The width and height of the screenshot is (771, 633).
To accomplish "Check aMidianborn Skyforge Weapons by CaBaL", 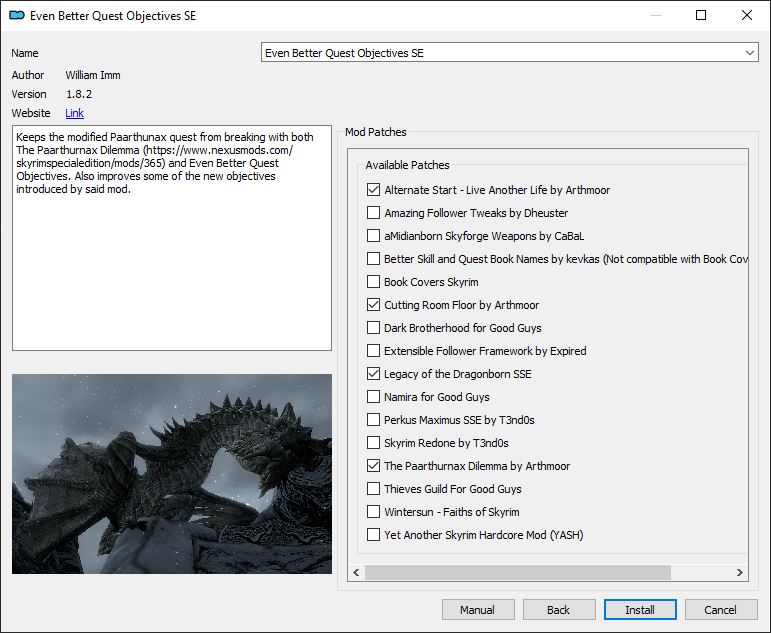I will (373, 236).
